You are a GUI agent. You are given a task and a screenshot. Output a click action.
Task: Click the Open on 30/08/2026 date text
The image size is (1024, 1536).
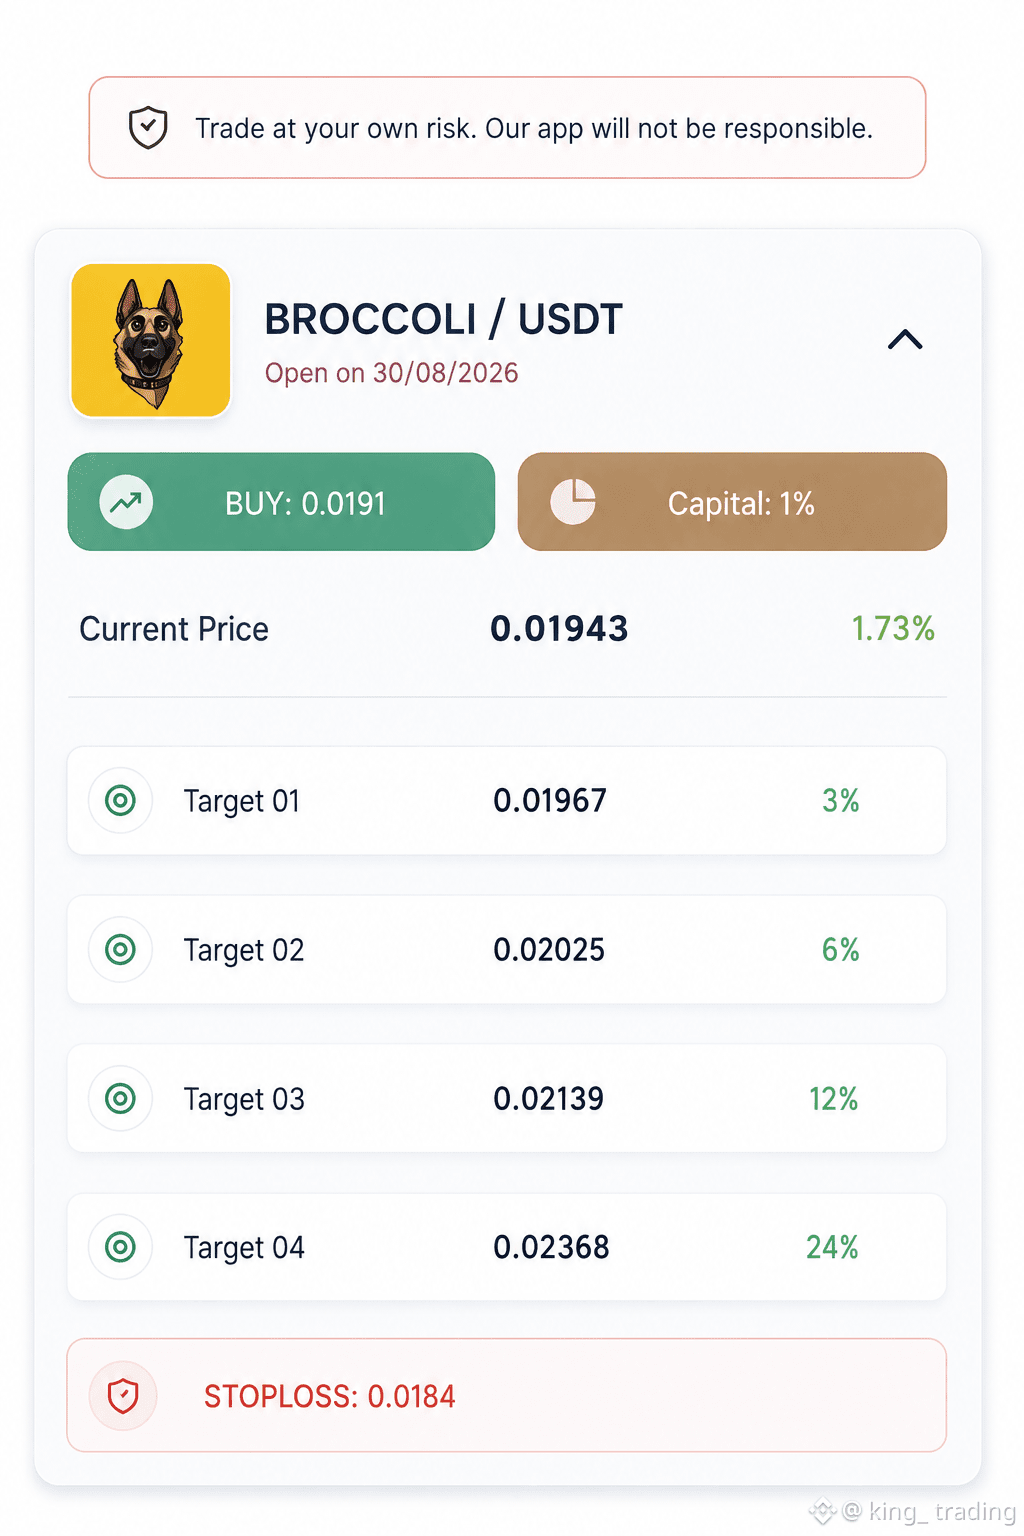(392, 373)
